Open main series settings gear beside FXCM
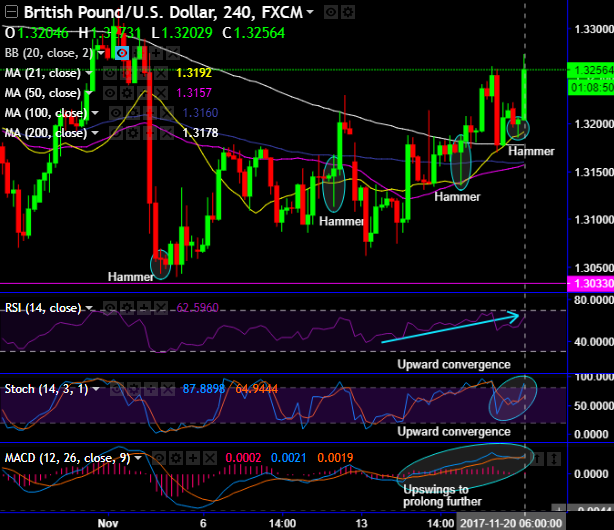614x530 pixels. (348, 13)
